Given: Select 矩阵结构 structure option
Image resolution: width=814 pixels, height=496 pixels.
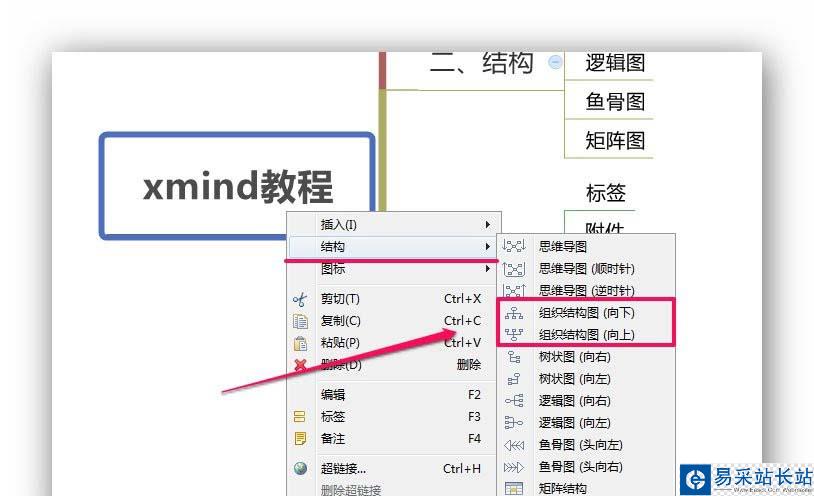Looking at the screenshot, I should point(587,489).
